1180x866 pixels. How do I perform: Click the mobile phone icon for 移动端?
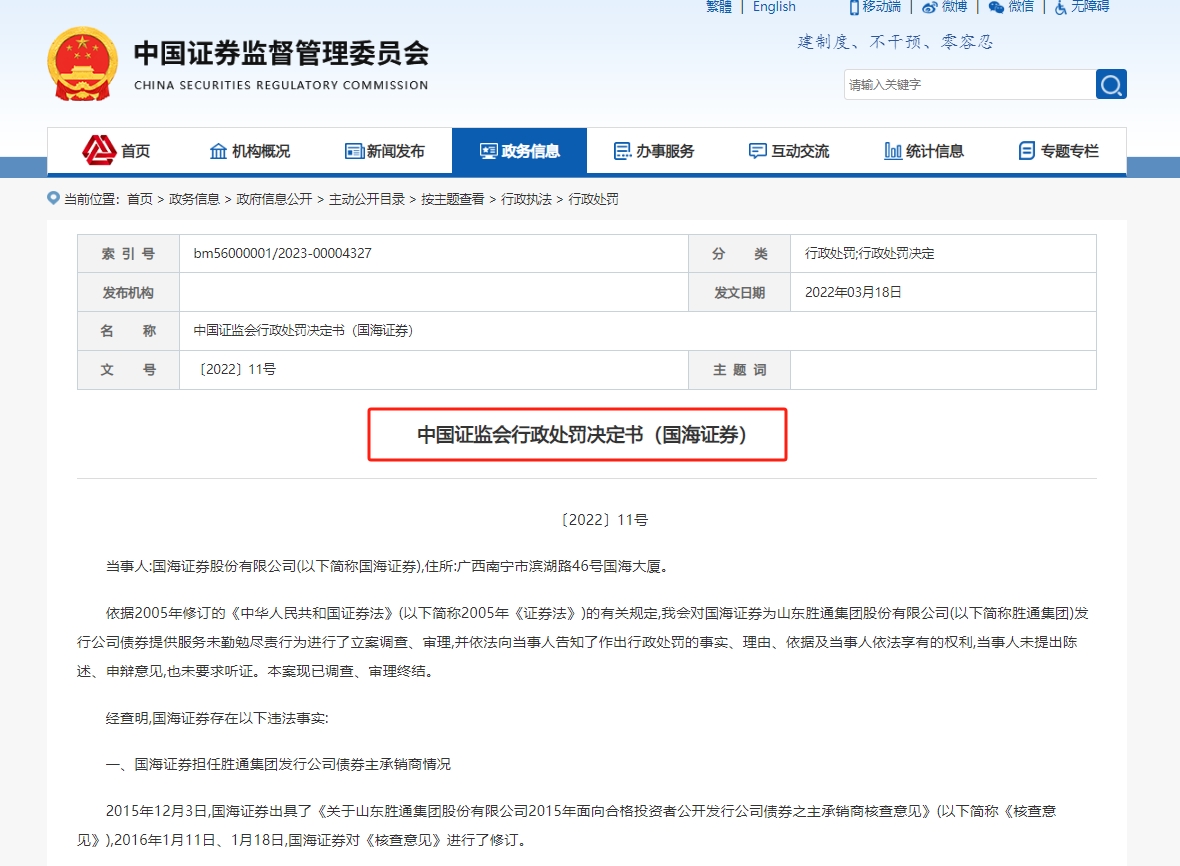[854, 8]
